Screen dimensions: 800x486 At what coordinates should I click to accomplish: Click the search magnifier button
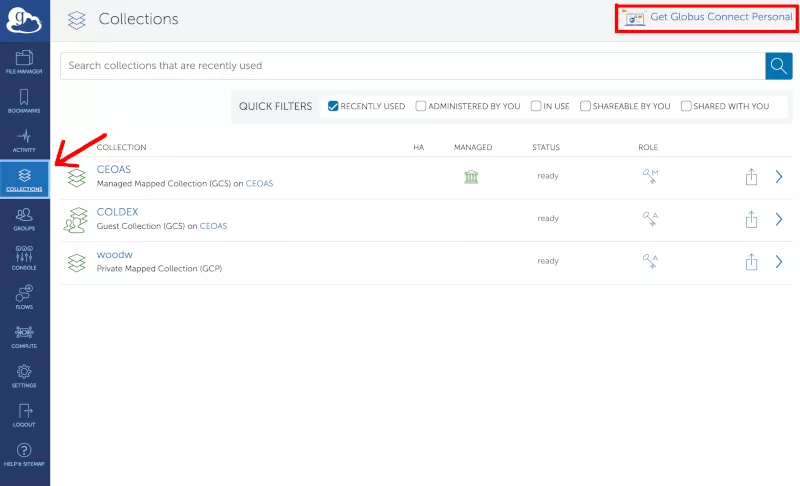[x=779, y=66]
